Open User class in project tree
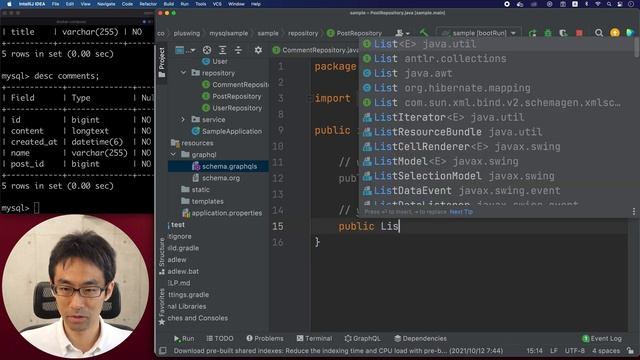Image resolution: width=640 pixels, height=360 pixels. 215,61
